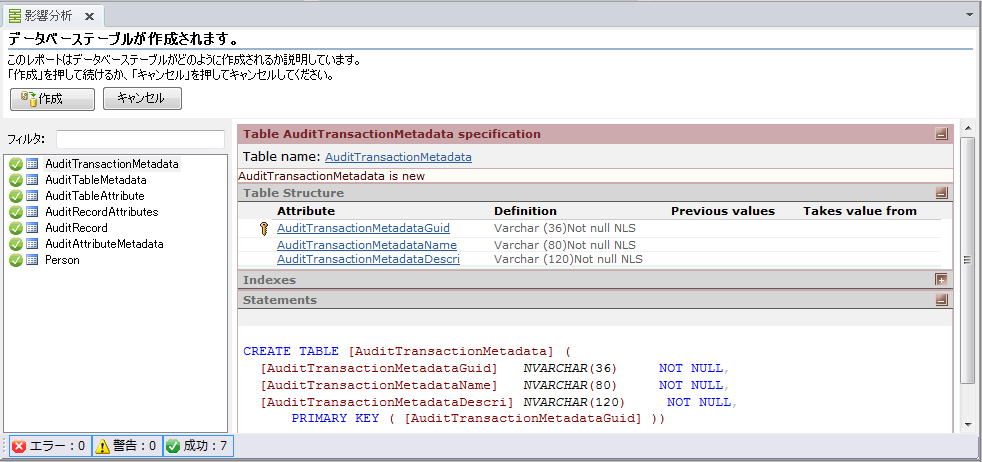
Task: Click green check icon beside AuditTableMetadata
Action: pos(16,180)
